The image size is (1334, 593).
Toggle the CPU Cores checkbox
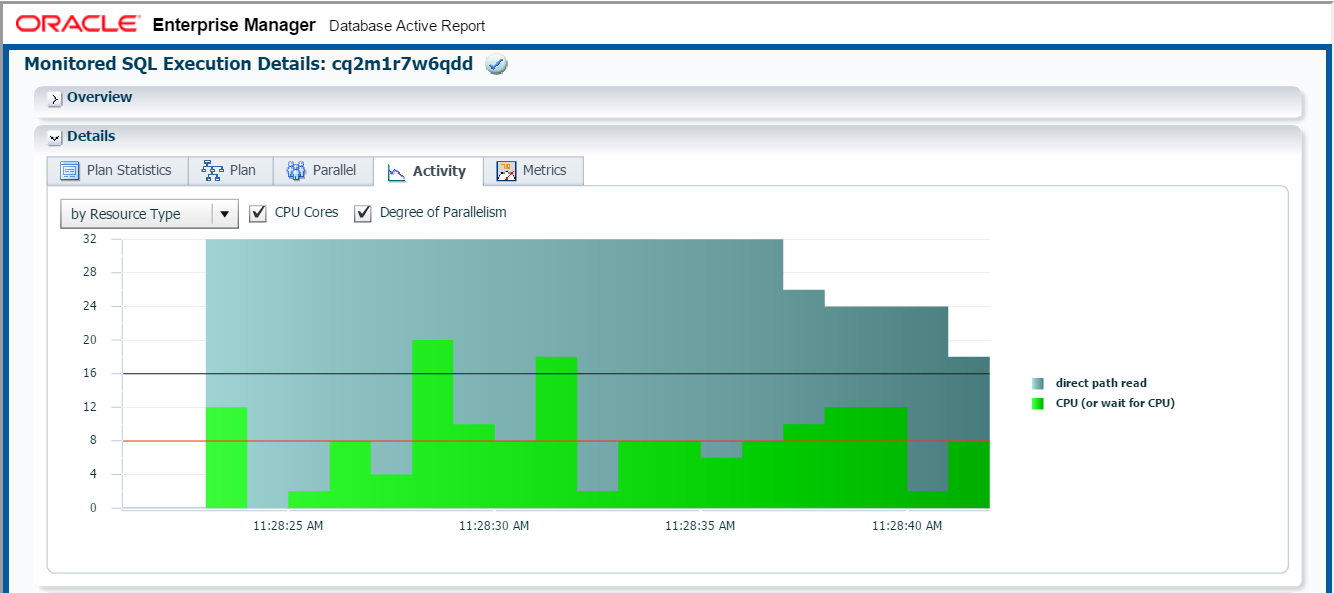point(258,213)
